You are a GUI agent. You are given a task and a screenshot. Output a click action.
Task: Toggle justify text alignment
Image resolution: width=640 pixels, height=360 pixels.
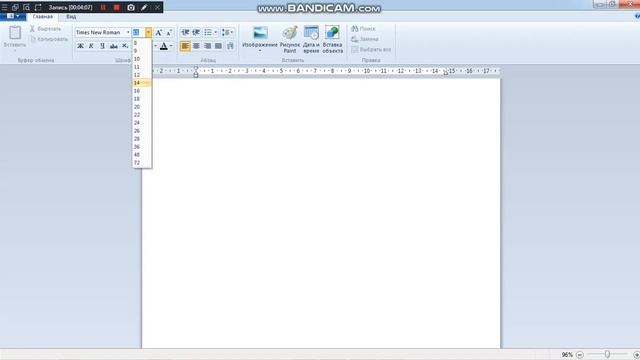coord(218,46)
